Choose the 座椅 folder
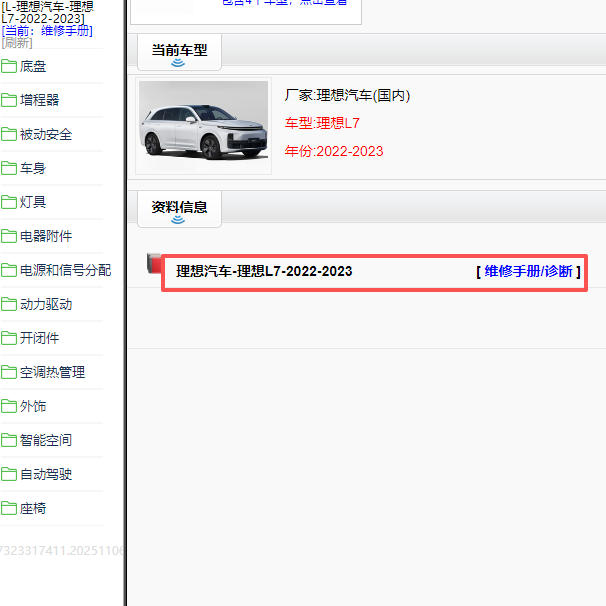Image resolution: width=606 pixels, height=606 pixels. pos(33,508)
